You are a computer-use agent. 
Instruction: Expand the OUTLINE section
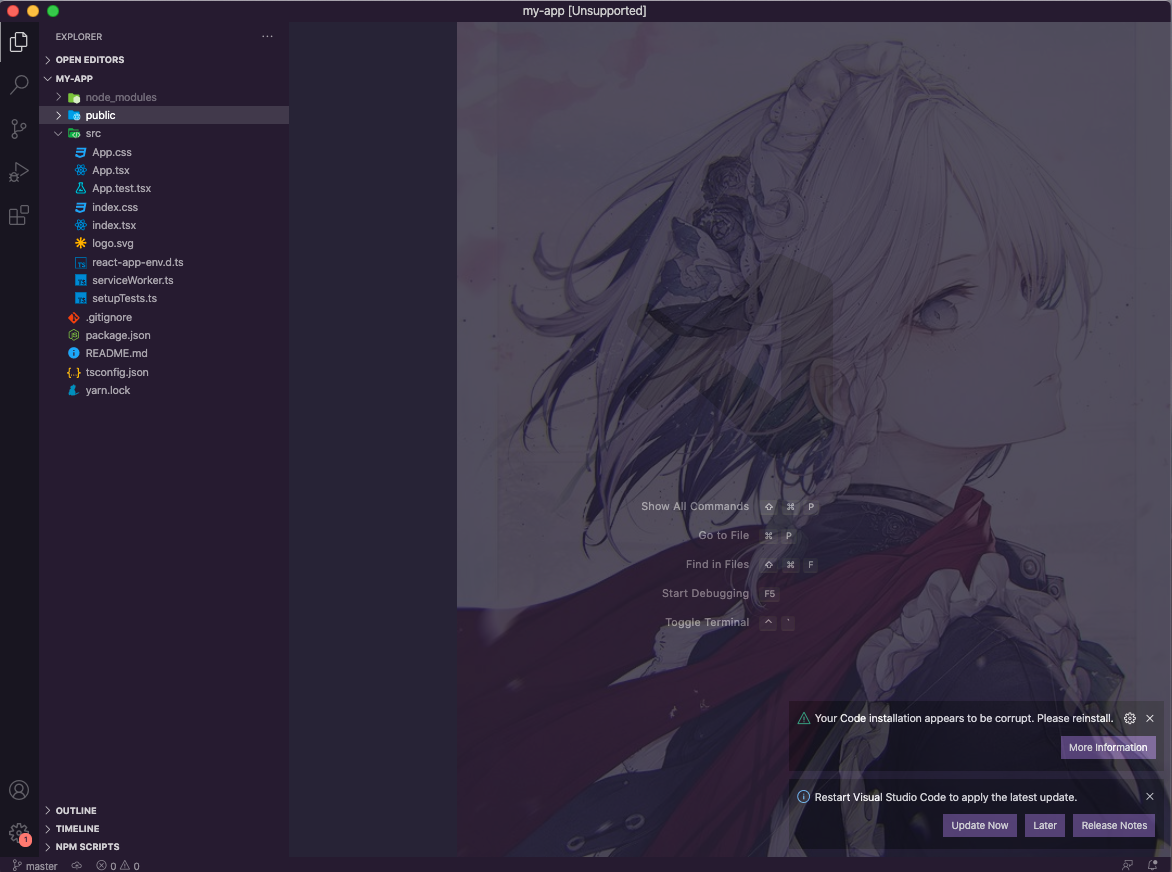(164, 811)
